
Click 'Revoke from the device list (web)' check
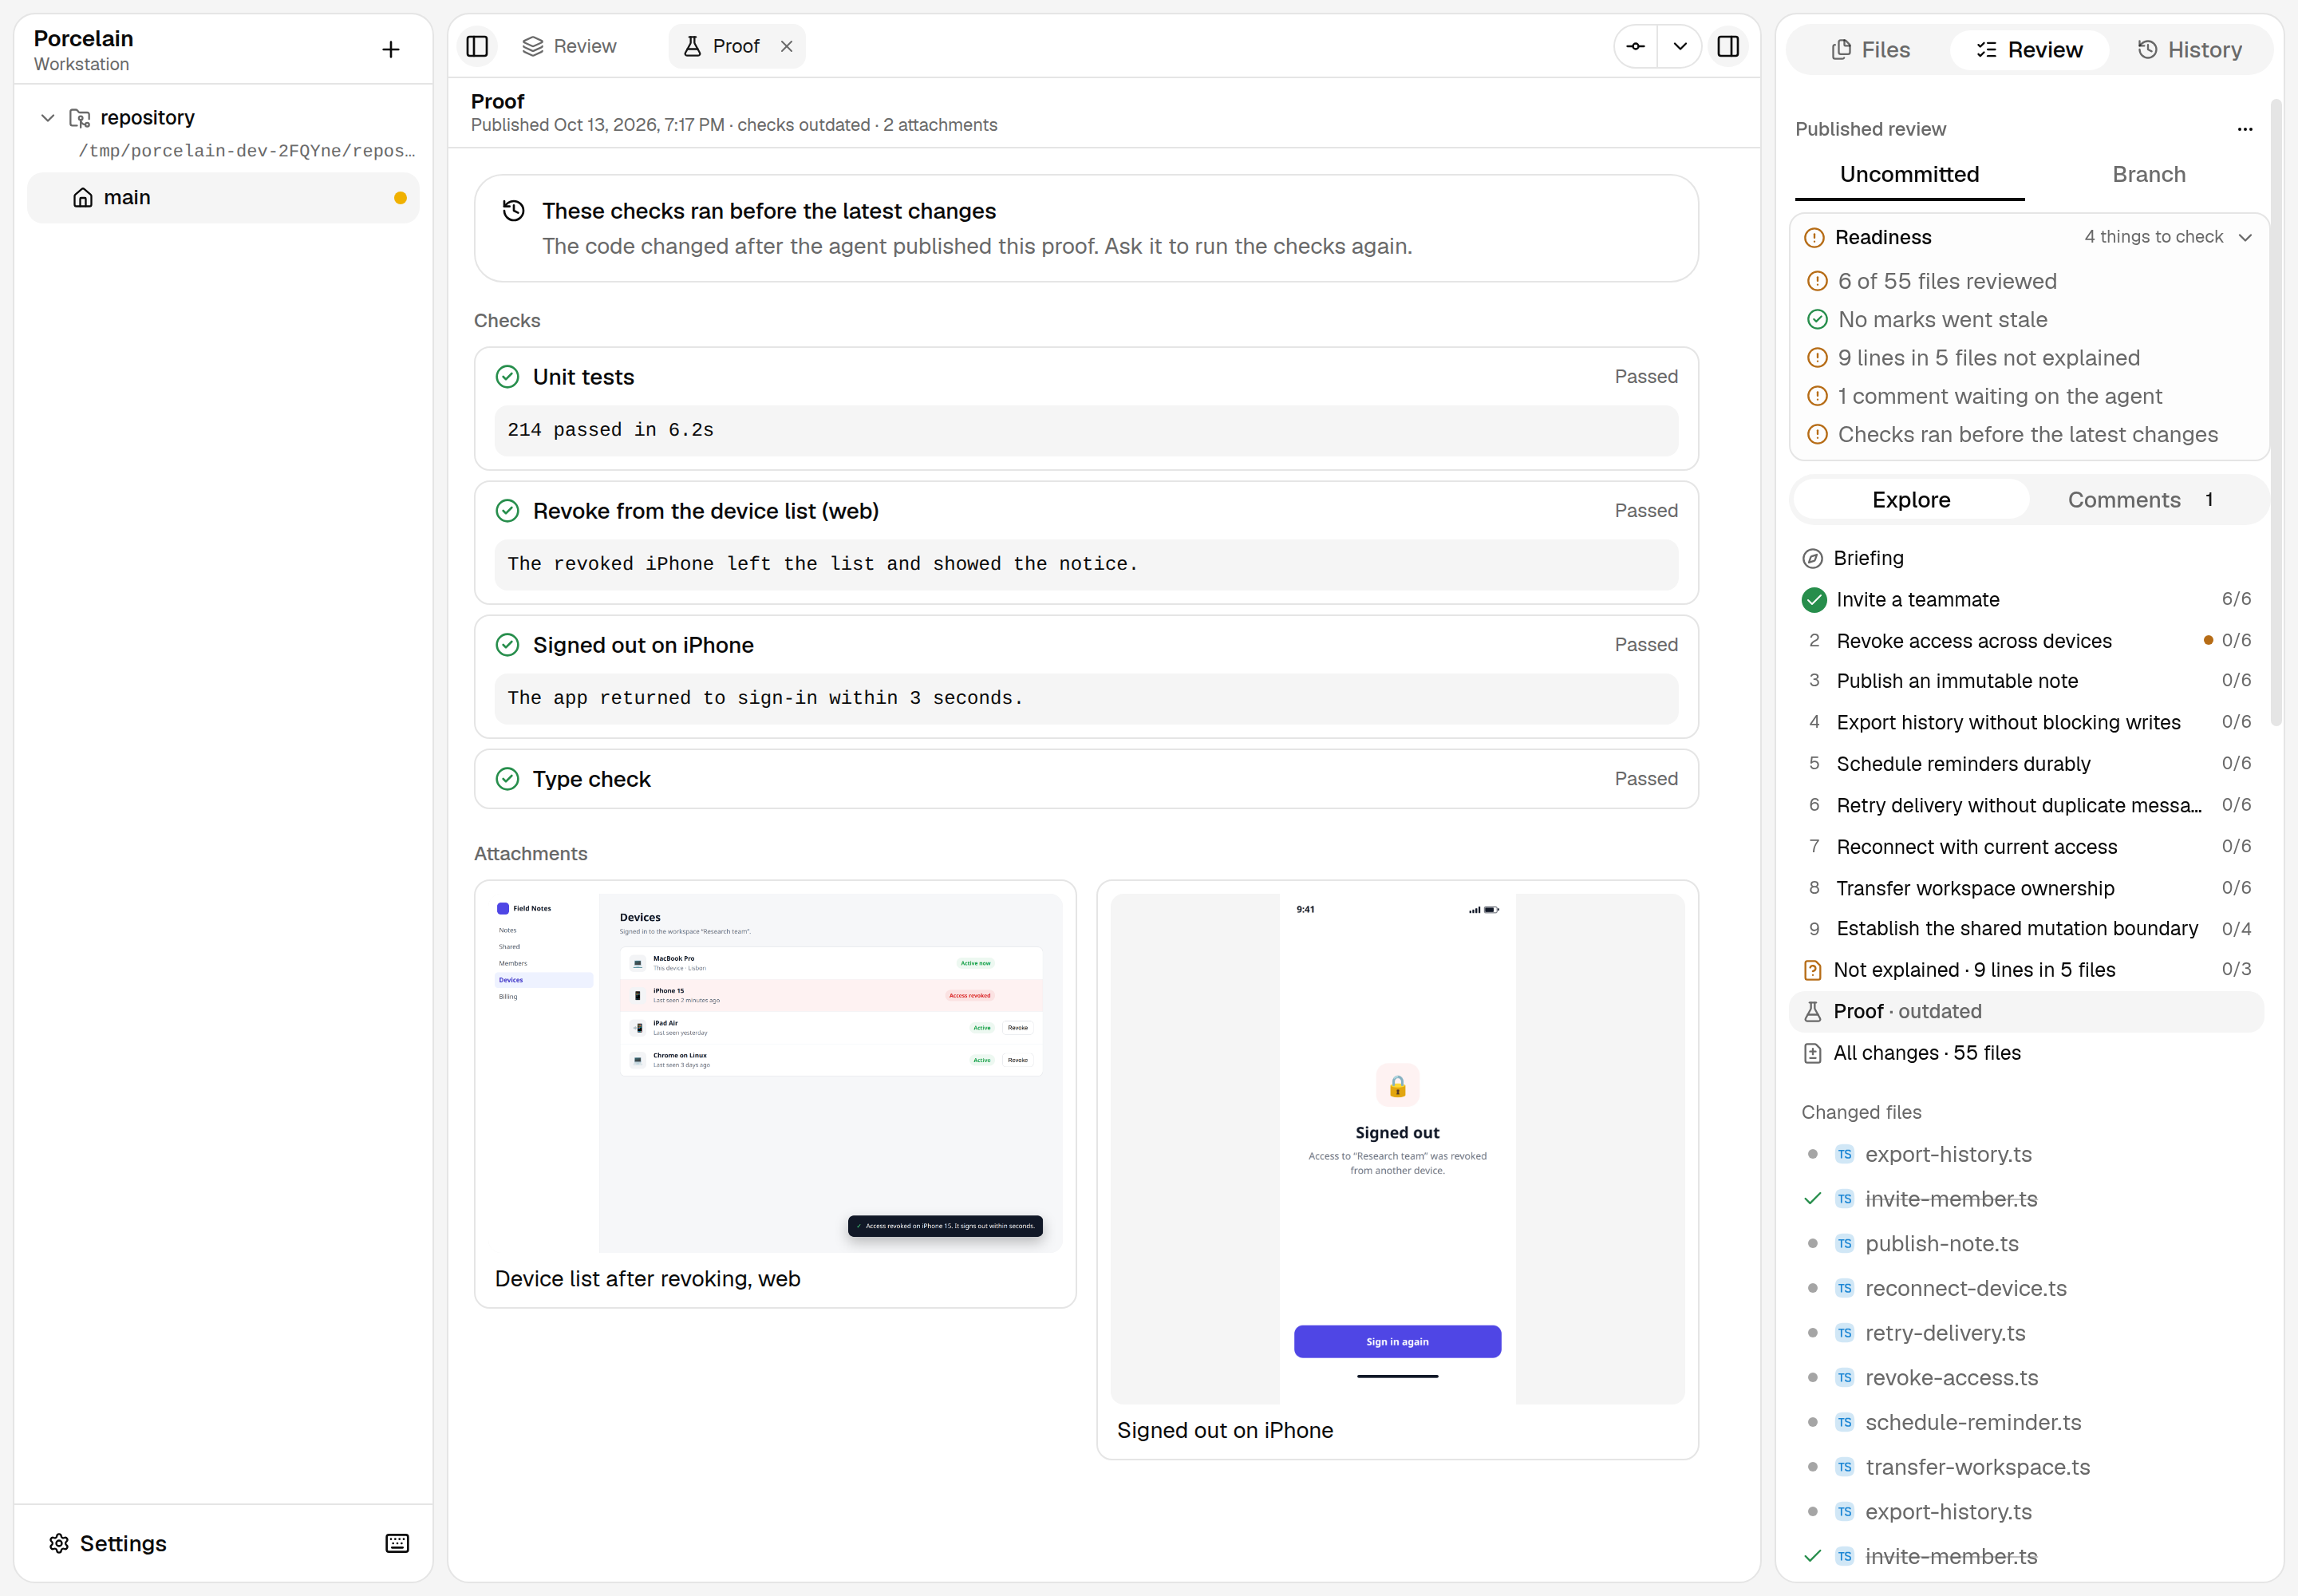coord(1086,542)
